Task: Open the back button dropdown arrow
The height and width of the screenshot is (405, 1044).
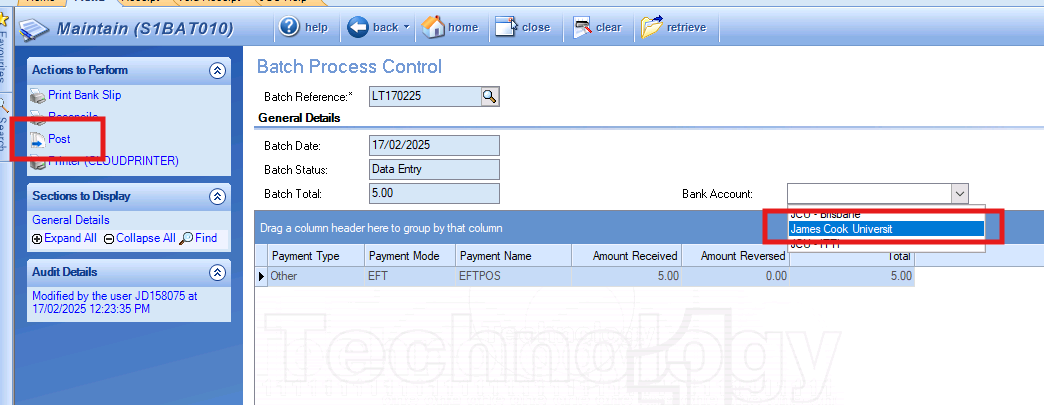Action: tap(406, 28)
